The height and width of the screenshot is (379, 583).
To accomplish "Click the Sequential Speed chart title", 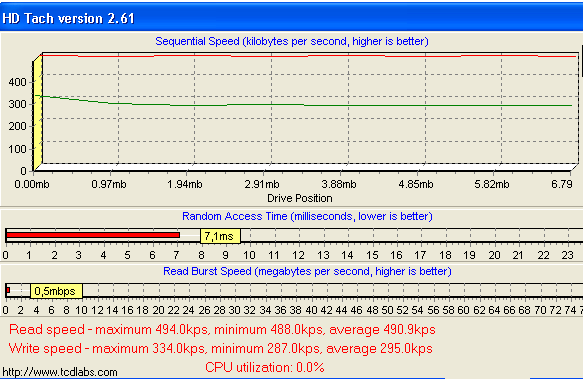I will pyautogui.click(x=292, y=41).
